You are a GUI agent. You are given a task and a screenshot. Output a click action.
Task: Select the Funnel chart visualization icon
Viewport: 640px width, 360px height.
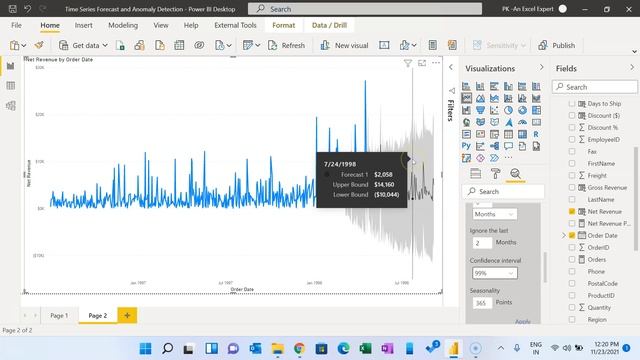tap(480, 110)
